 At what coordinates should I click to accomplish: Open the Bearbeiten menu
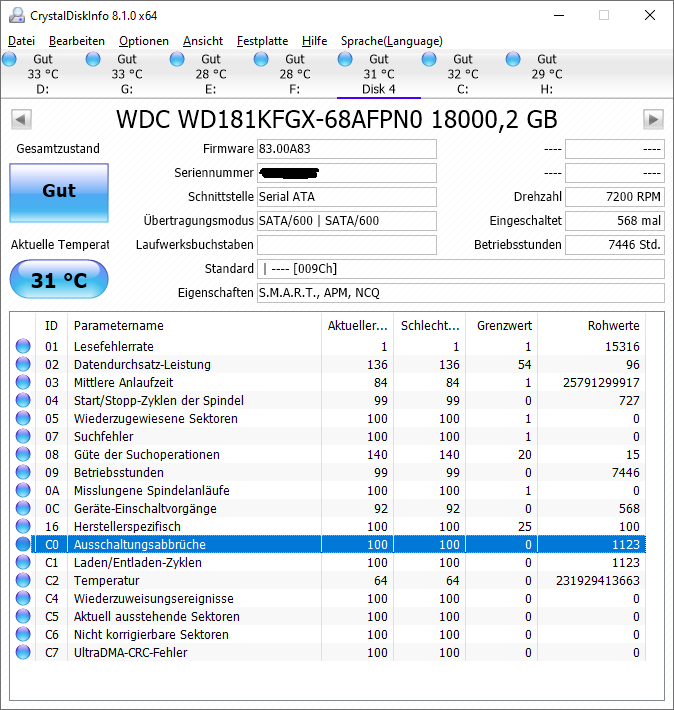(77, 41)
